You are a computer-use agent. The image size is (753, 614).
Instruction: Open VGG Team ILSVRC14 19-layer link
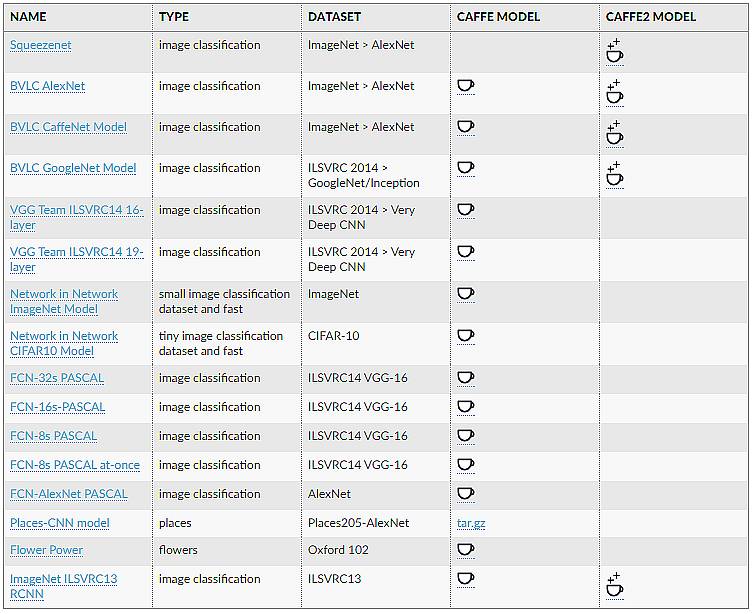pos(77,259)
